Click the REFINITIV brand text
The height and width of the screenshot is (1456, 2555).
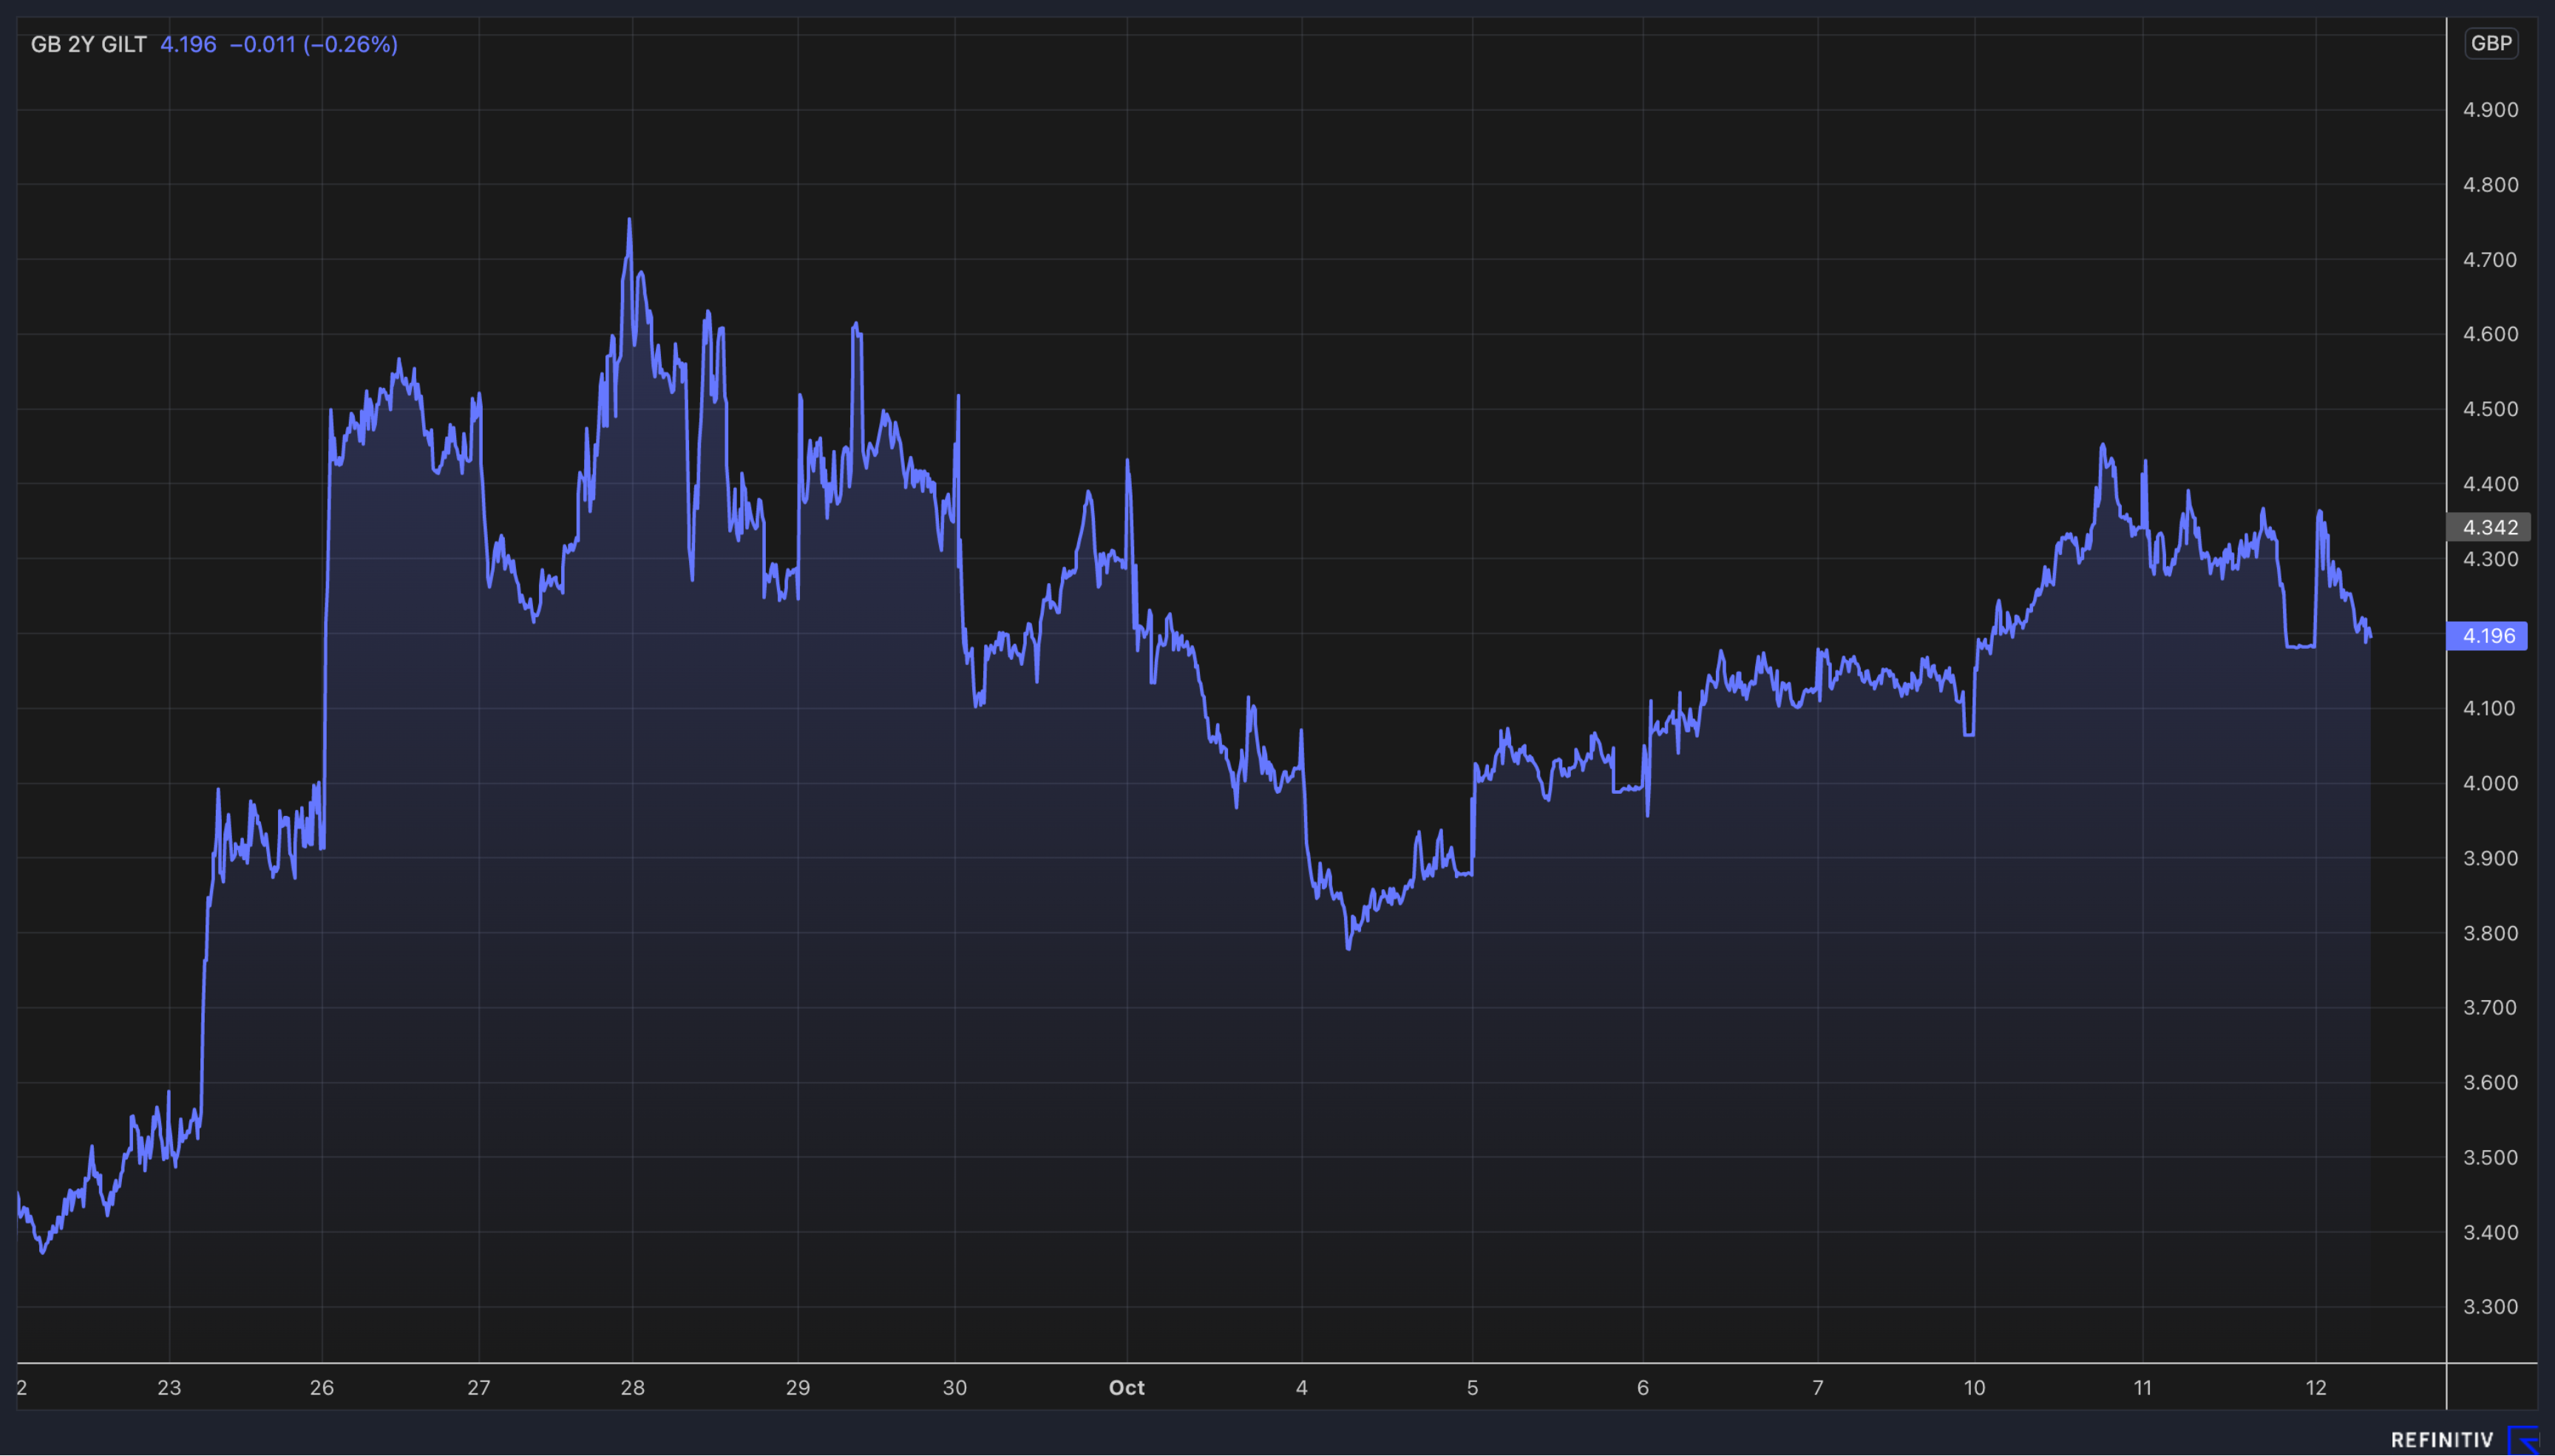2442,1440
